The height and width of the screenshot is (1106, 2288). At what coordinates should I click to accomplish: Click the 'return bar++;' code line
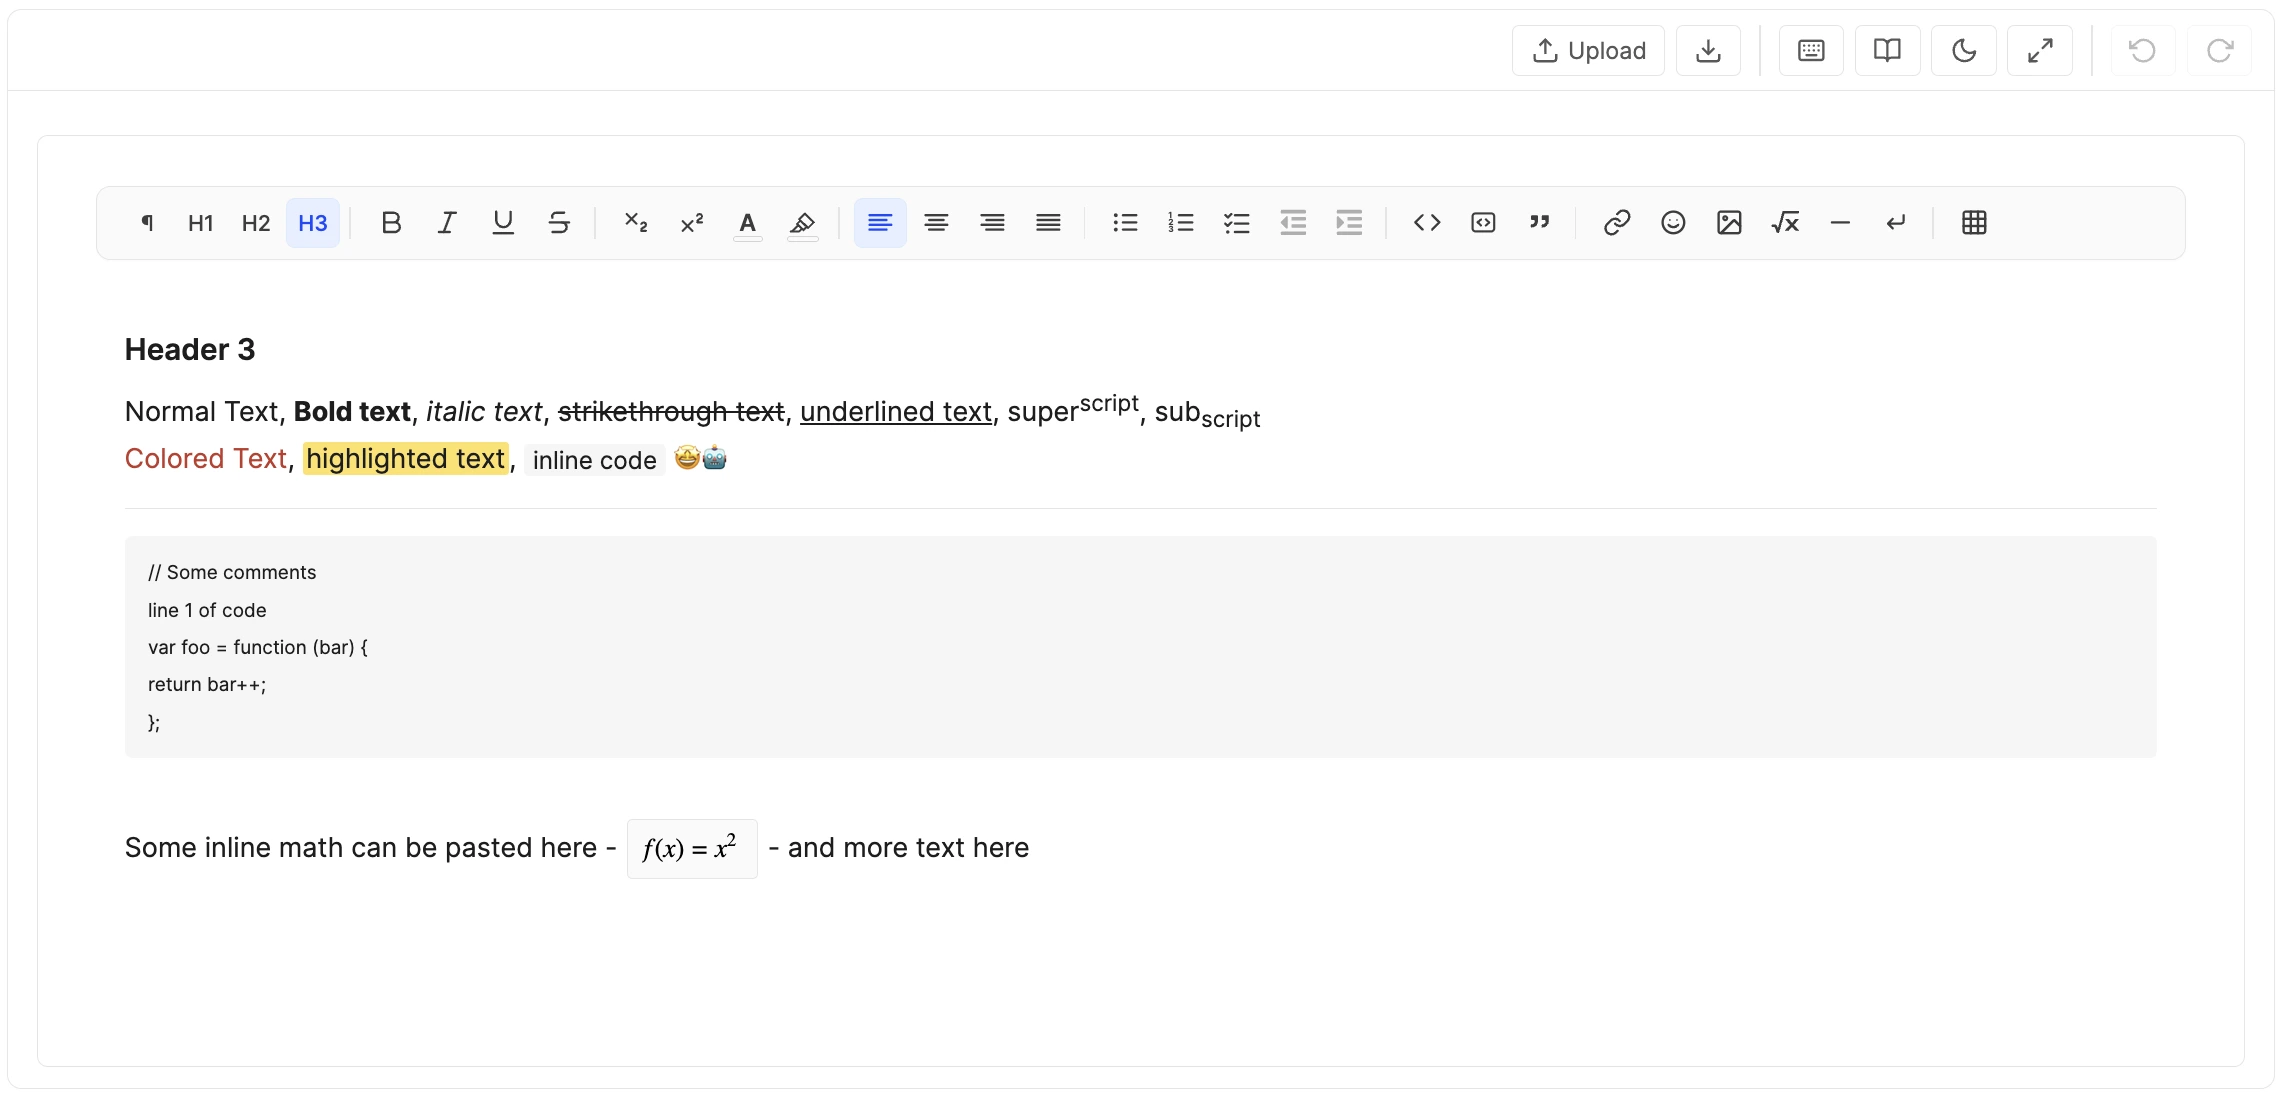click(x=207, y=684)
